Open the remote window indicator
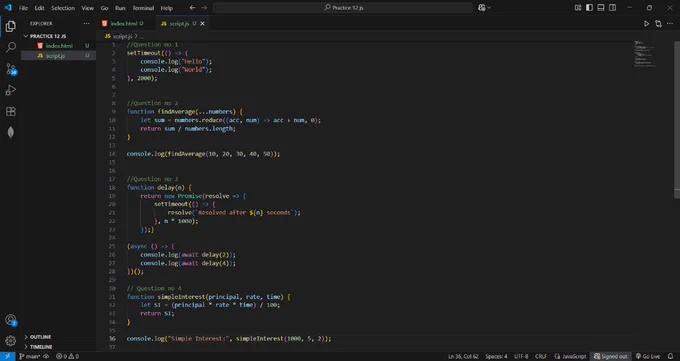Image resolution: width=680 pixels, height=361 pixels. (7, 356)
